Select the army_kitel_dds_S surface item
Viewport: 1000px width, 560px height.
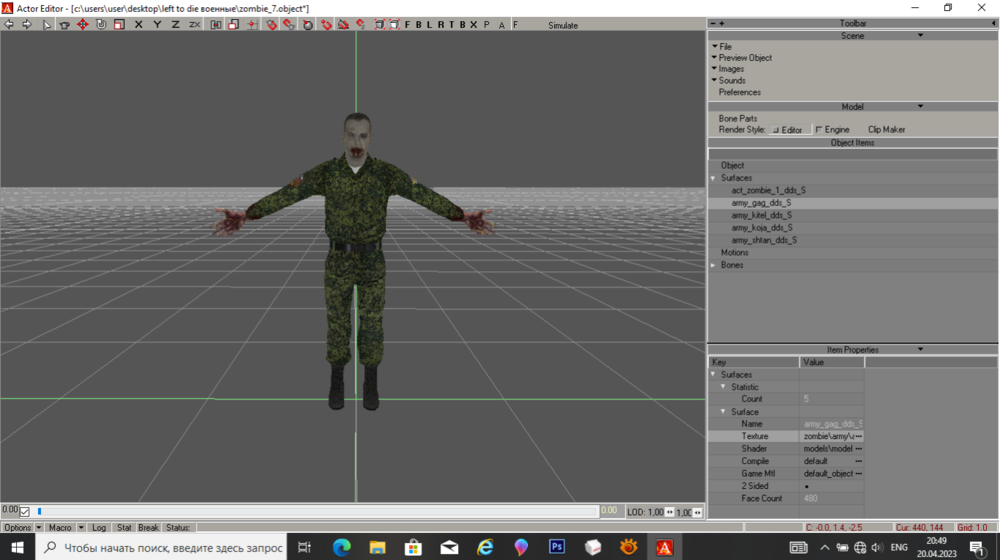[x=761, y=215]
